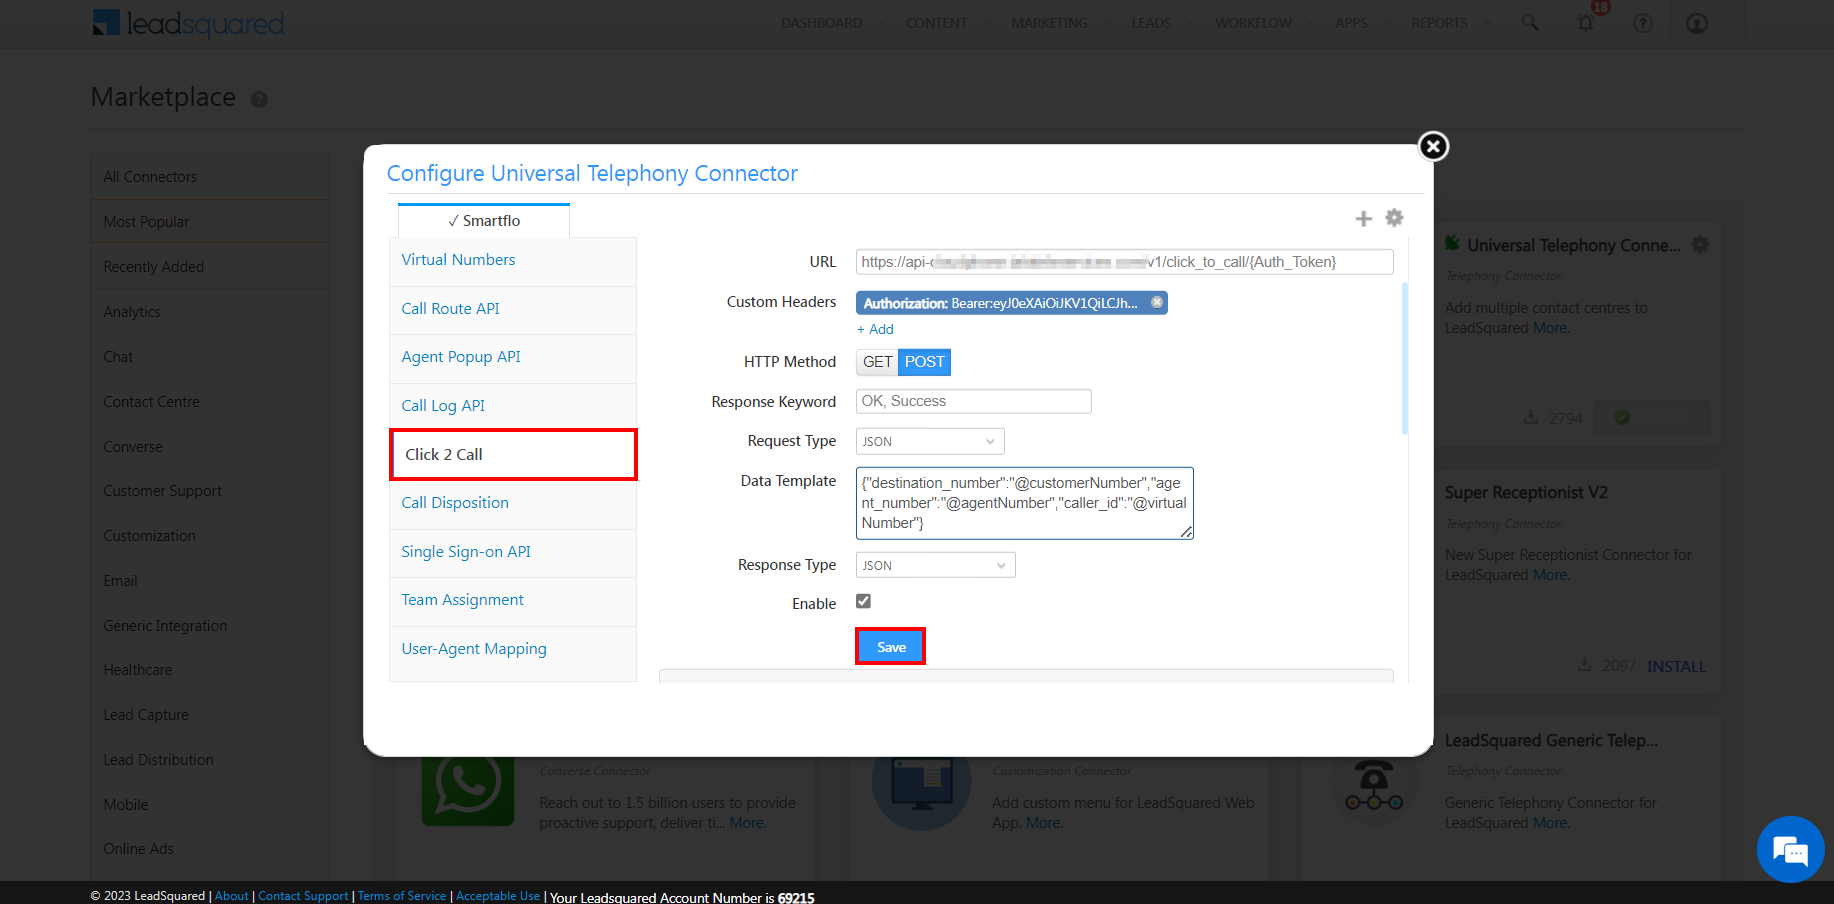Close the Configure Telephony Connector dialog

[1433, 147]
